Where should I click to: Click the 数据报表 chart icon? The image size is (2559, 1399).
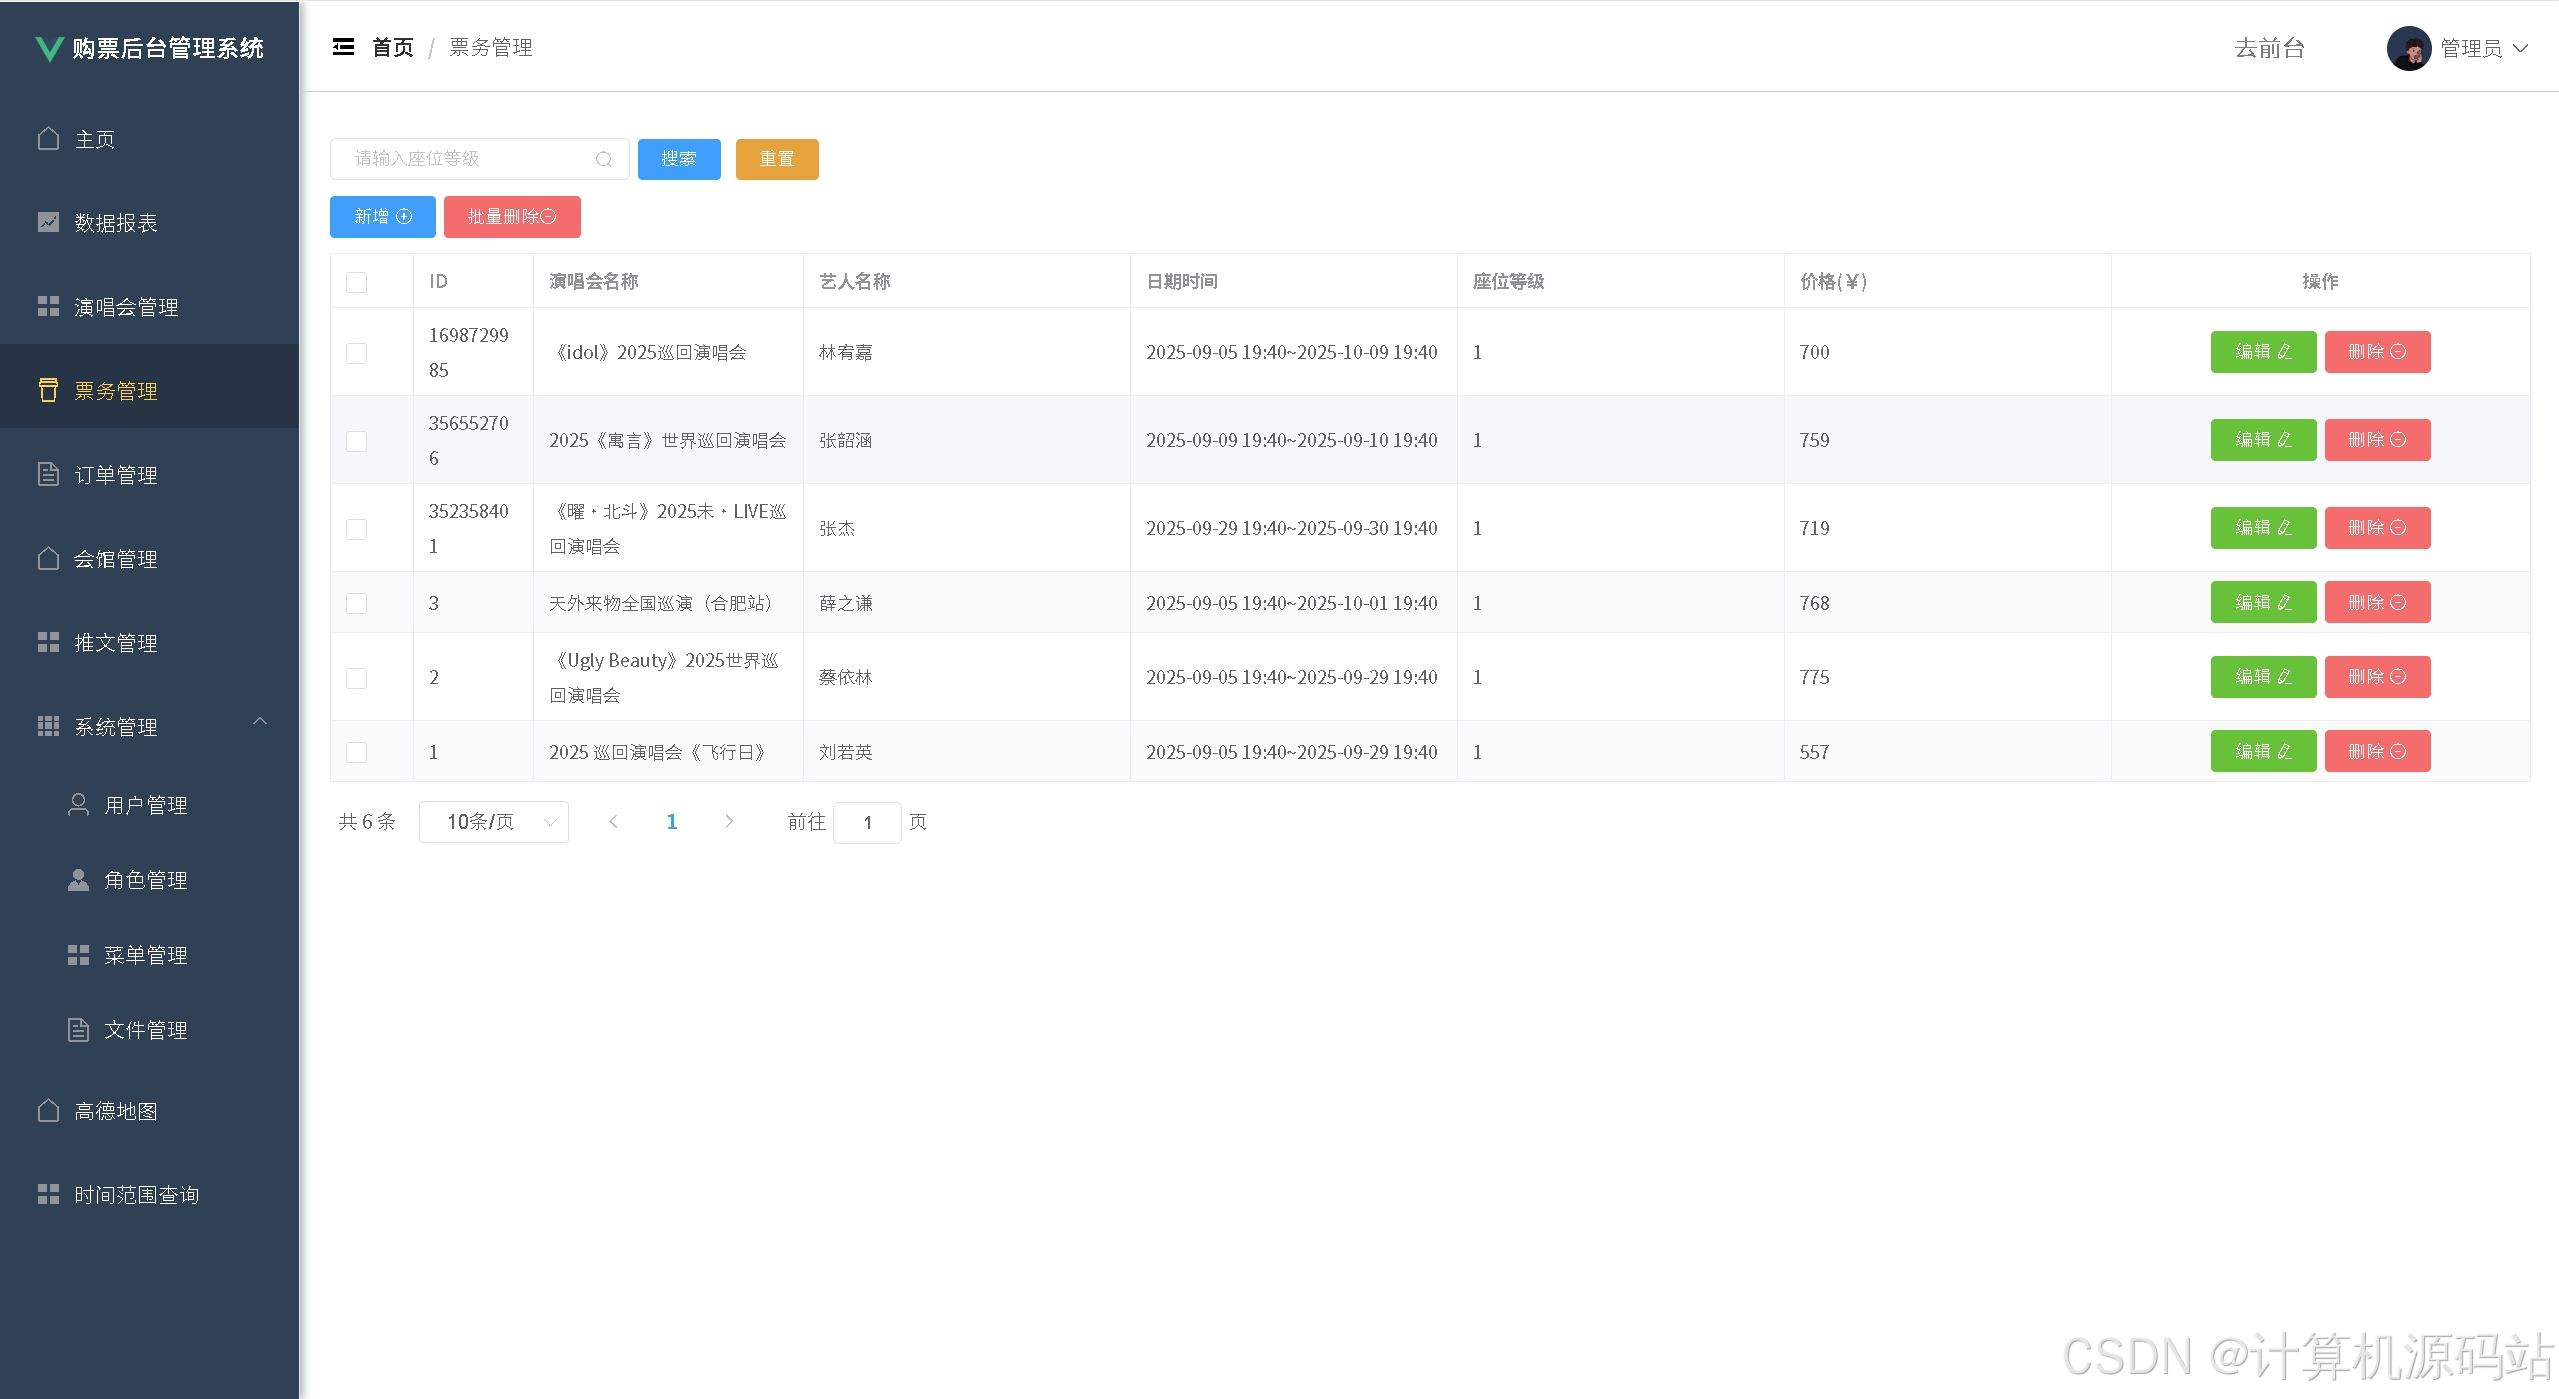click(x=48, y=222)
